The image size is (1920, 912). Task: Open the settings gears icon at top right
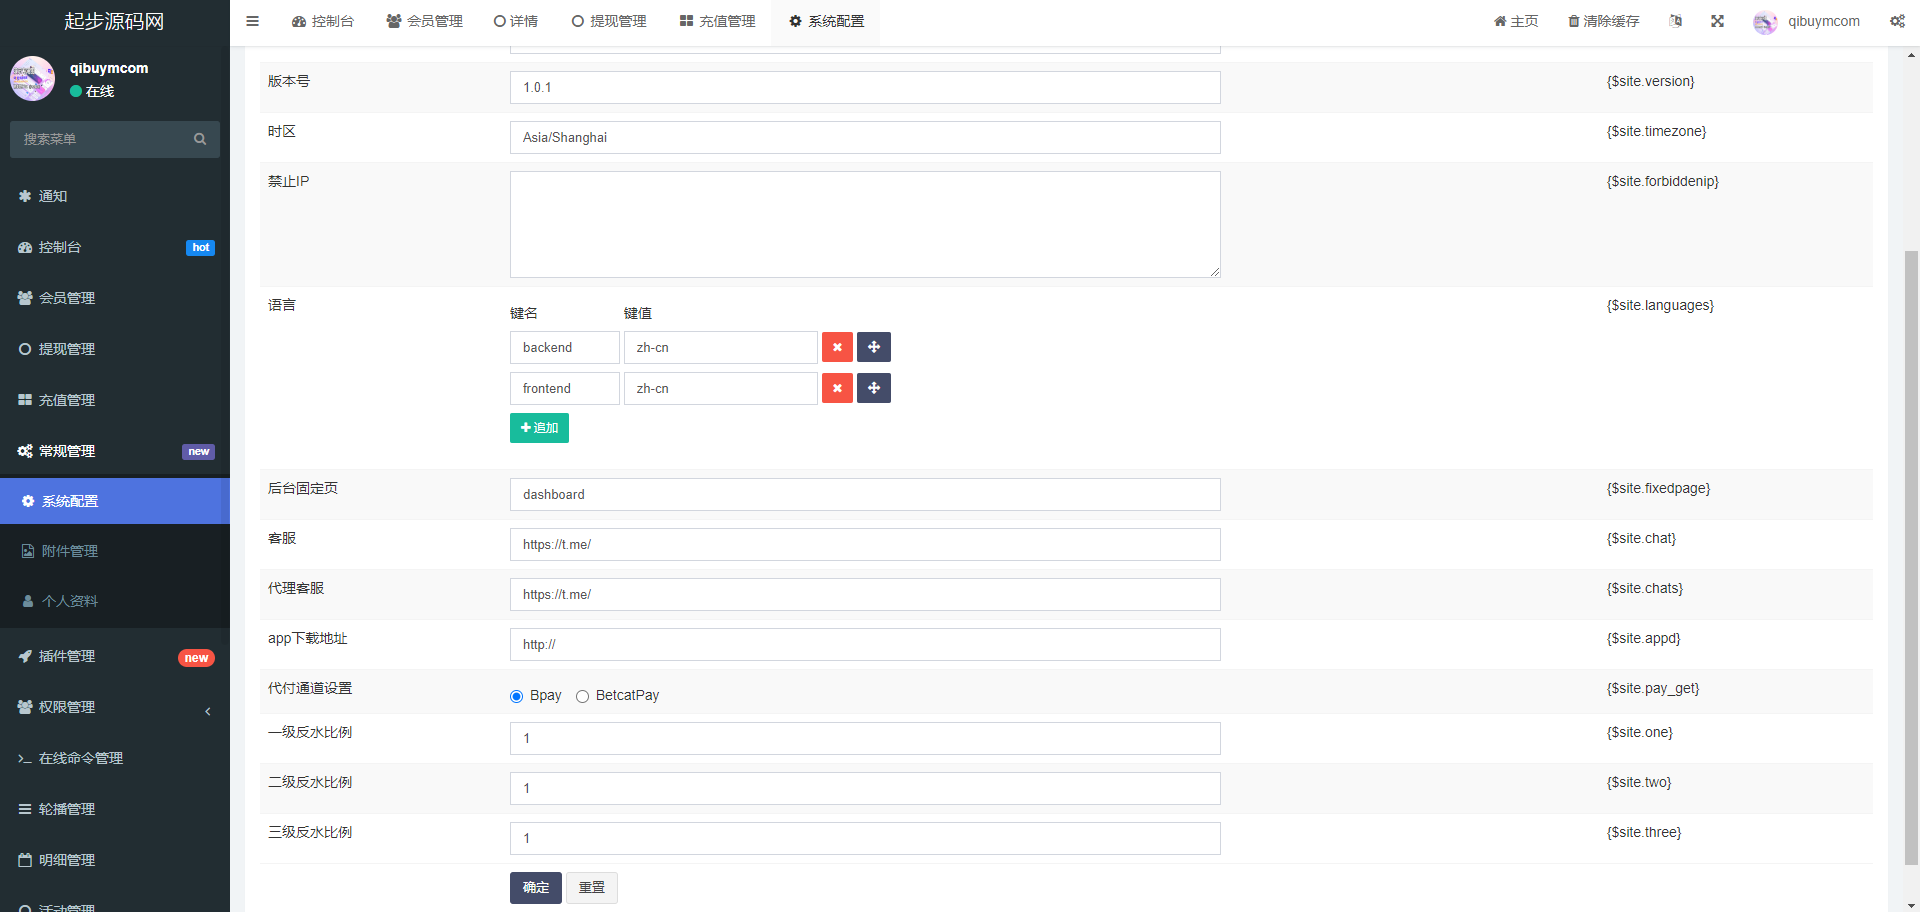click(x=1896, y=21)
